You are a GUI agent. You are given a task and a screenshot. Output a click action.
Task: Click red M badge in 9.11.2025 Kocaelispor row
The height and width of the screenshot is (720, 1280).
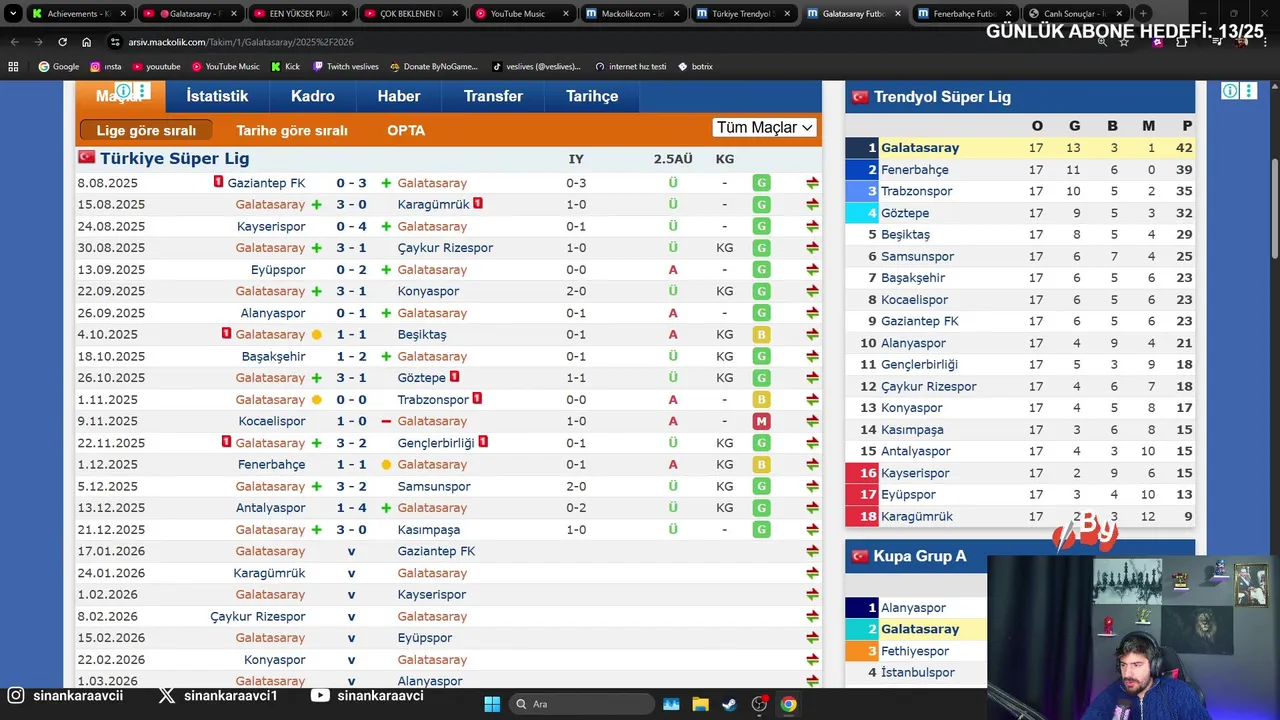click(x=761, y=421)
